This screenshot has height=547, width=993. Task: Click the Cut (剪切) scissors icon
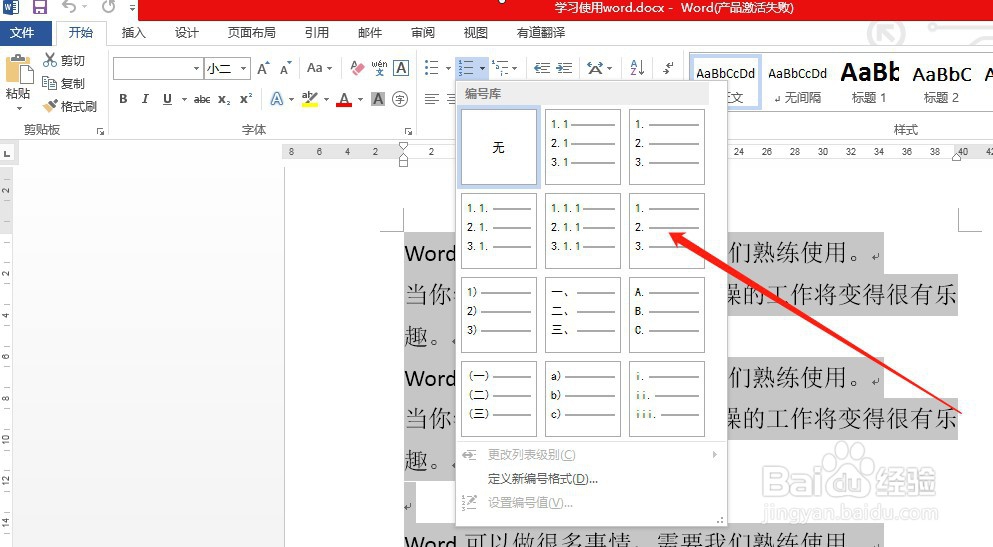tap(50, 60)
